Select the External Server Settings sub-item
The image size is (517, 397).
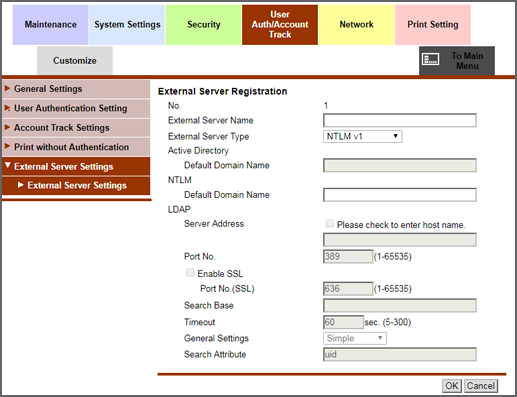point(76,185)
